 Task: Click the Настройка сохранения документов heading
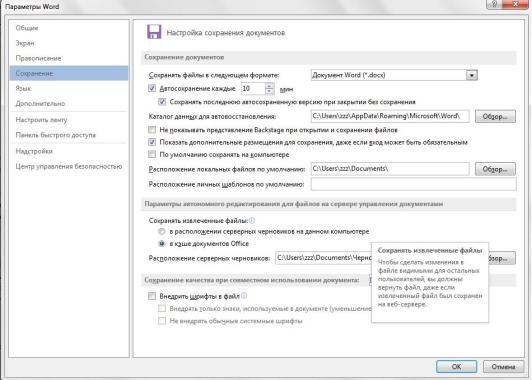[x=226, y=33]
